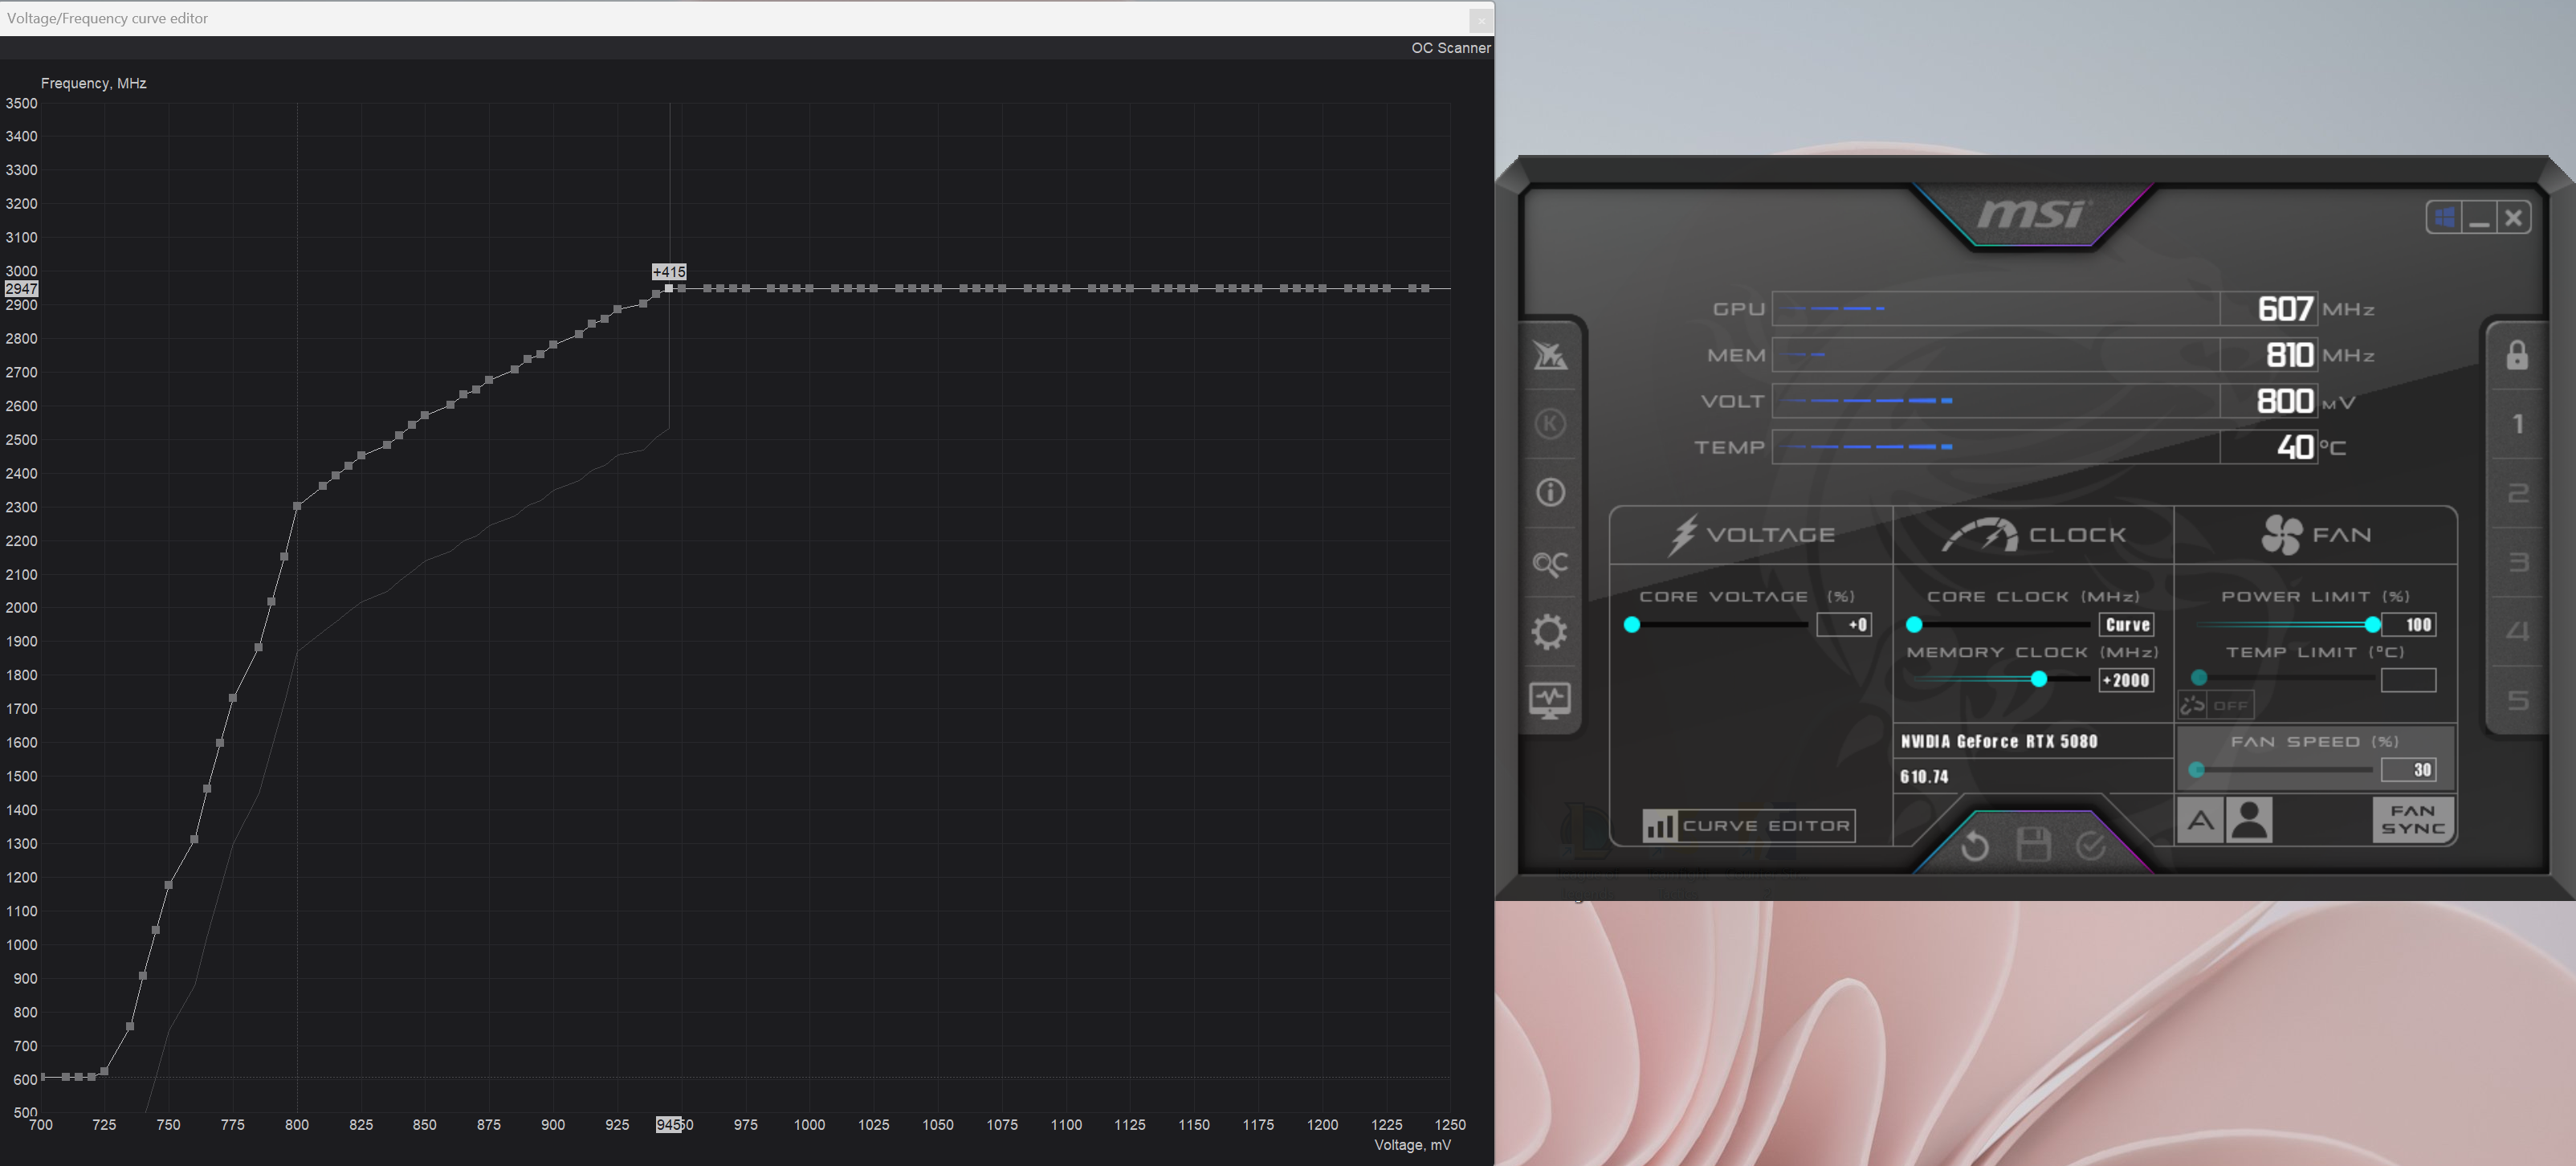The height and width of the screenshot is (1166, 2576).
Task: Reset settings with the circular arrow icon
Action: [1975, 846]
